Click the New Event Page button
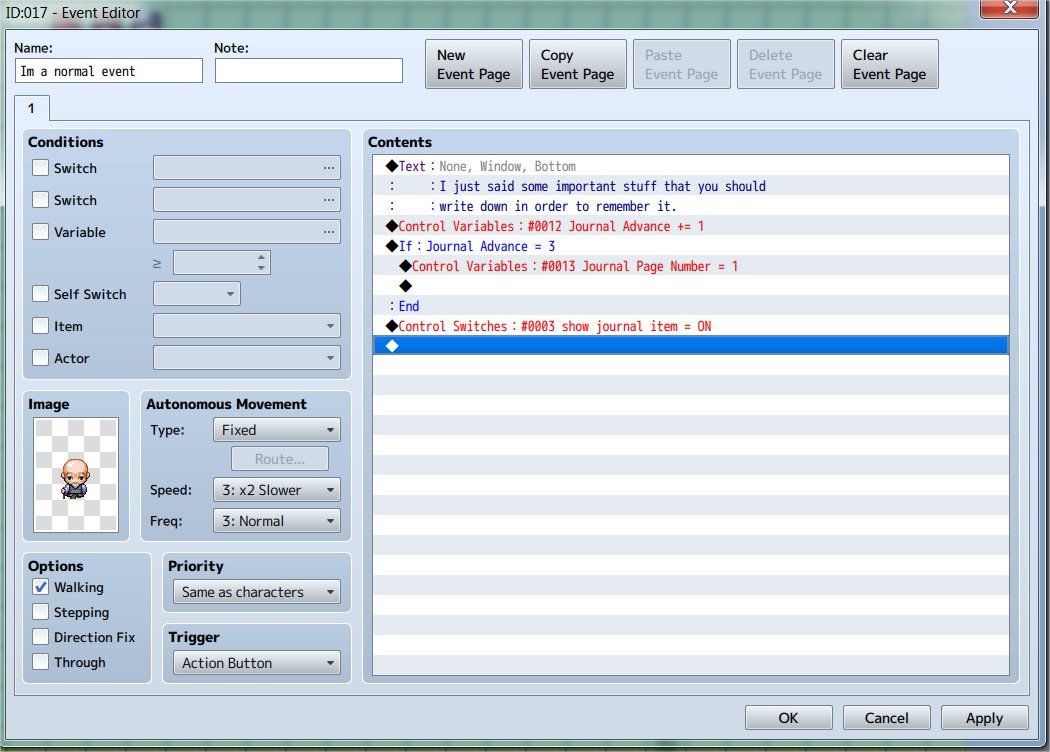 tap(474, 64)
